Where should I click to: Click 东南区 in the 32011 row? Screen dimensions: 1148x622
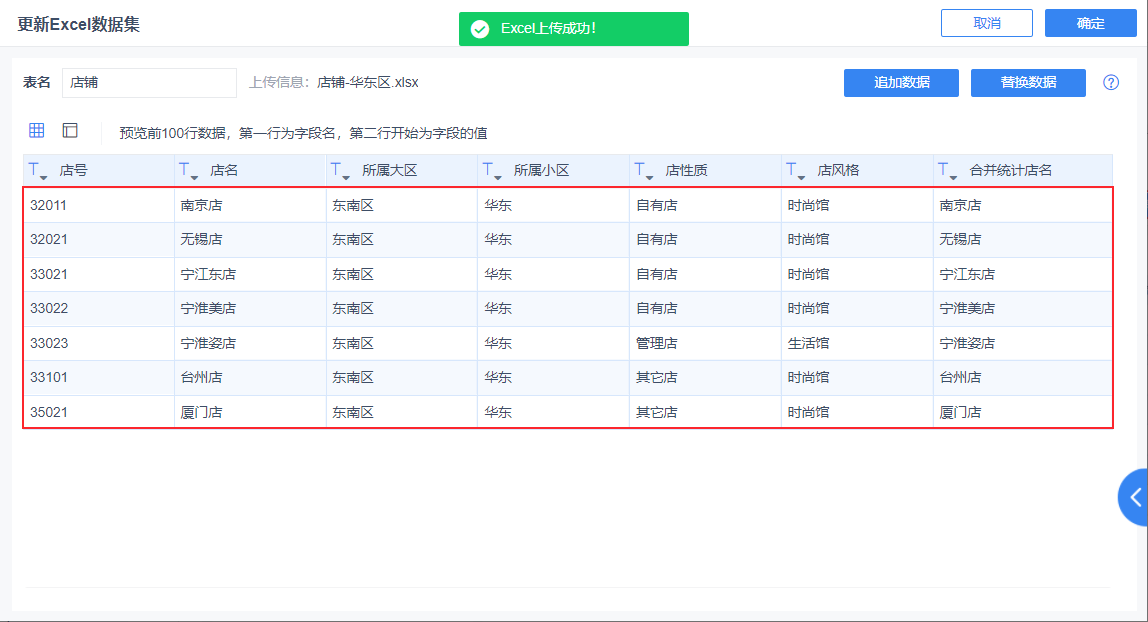point(353,206)
